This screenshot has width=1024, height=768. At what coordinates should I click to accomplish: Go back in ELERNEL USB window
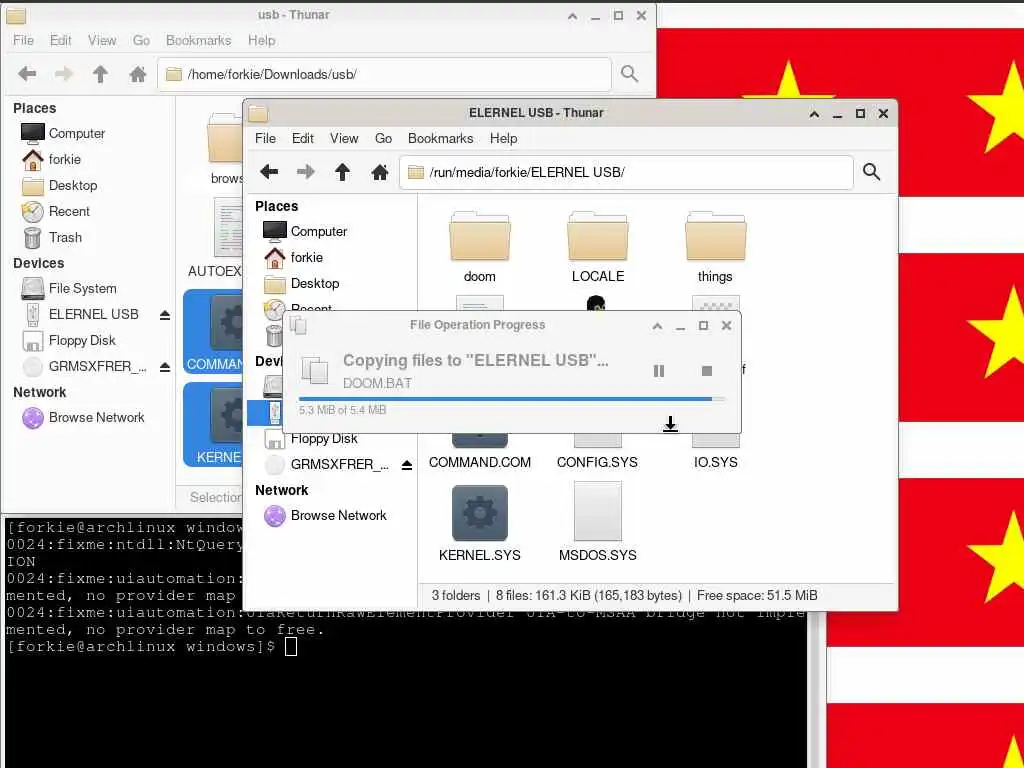tap(269, 172)
